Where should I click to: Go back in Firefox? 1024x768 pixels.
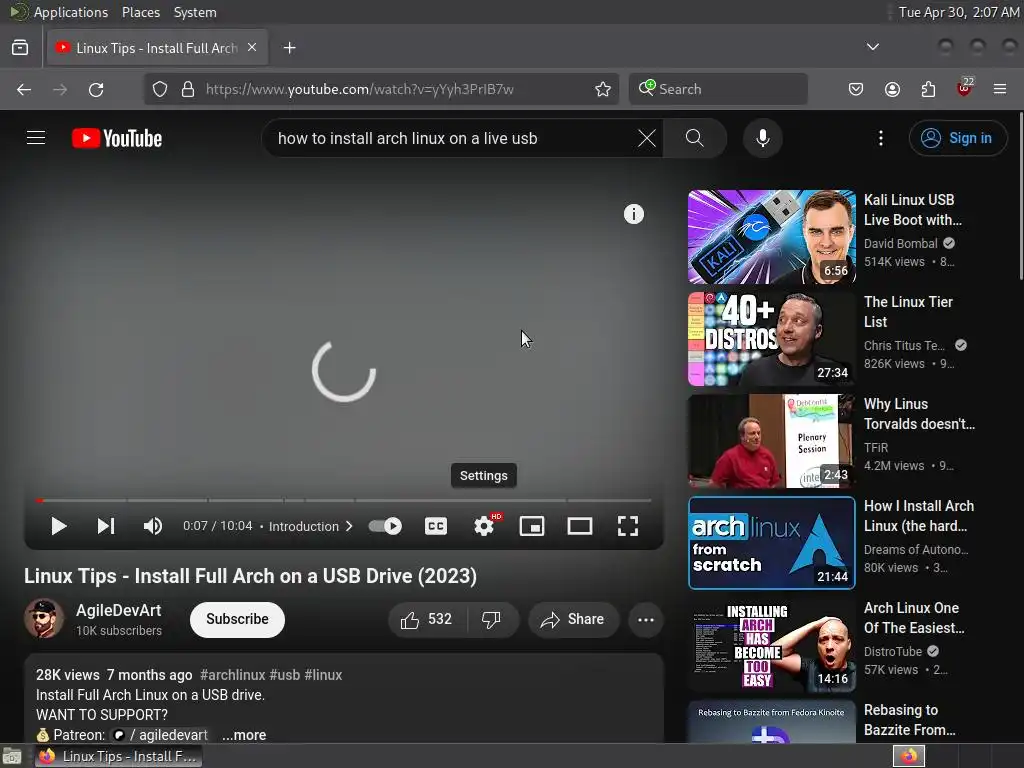pos(24,89)
